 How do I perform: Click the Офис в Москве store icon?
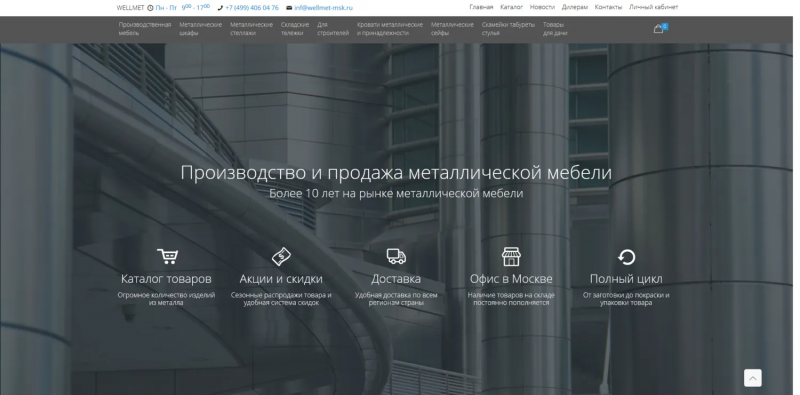click(x=511, y=256)
